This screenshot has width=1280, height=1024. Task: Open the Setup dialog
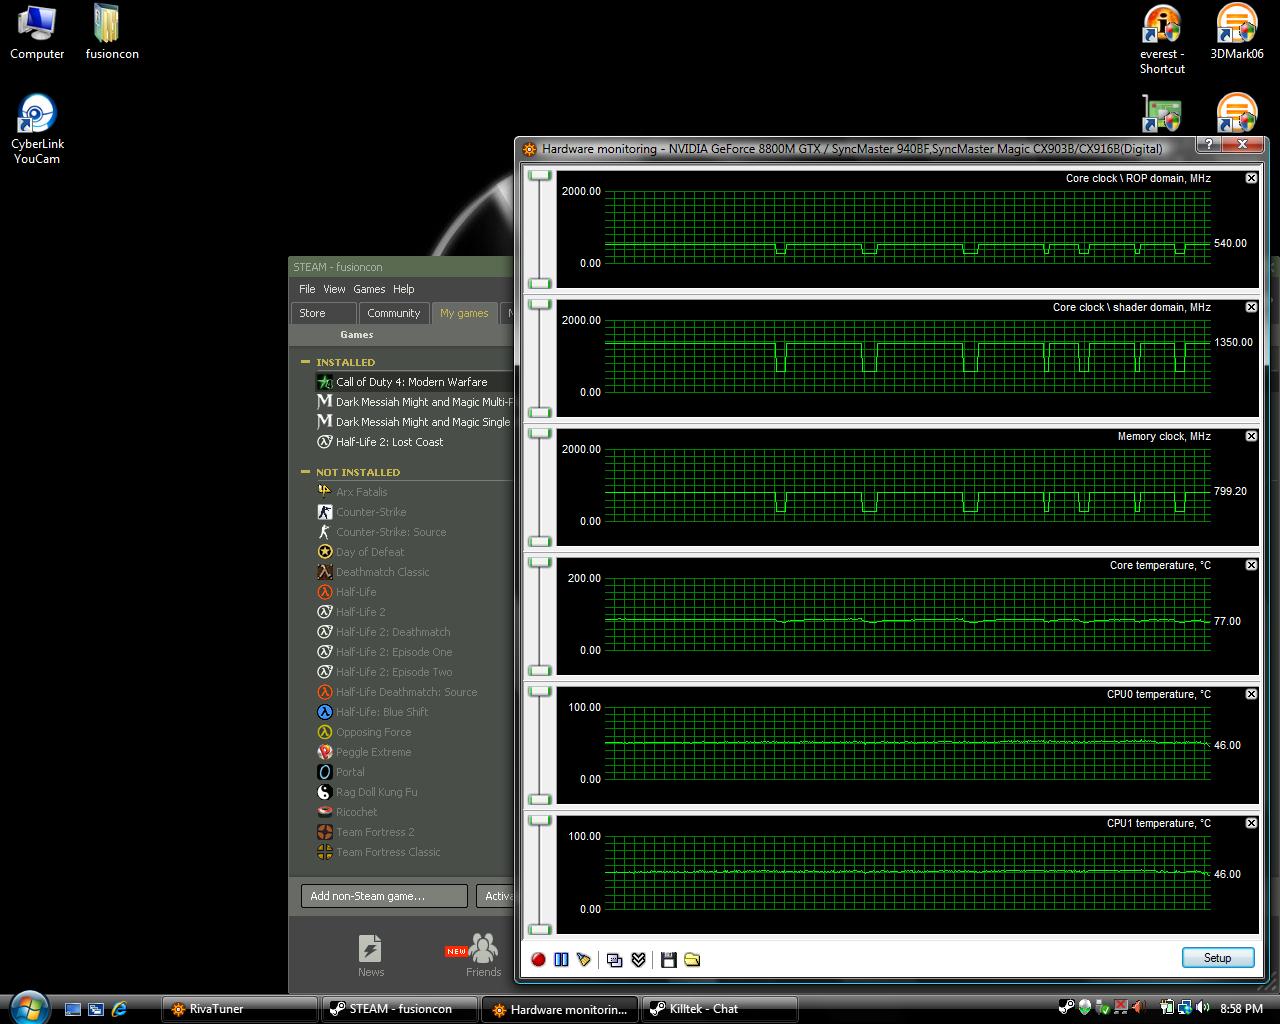(1217, 958)
